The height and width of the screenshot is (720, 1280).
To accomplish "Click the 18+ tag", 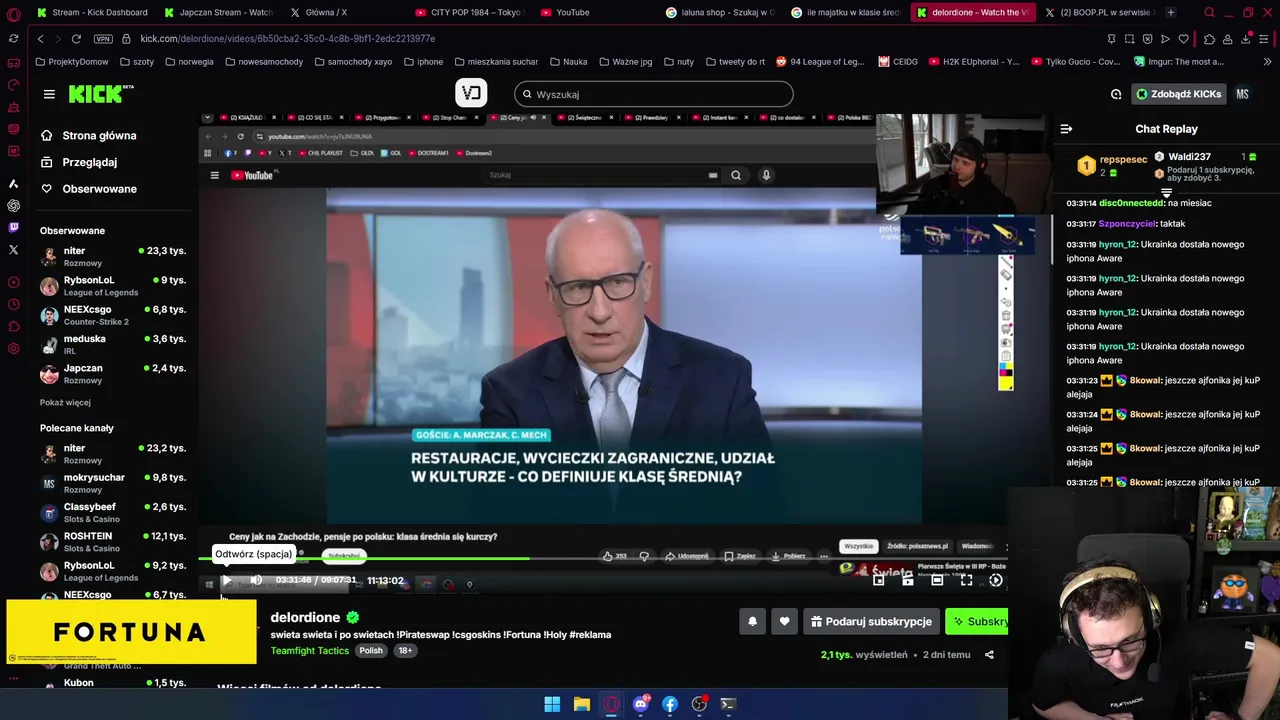I will 405,650.
